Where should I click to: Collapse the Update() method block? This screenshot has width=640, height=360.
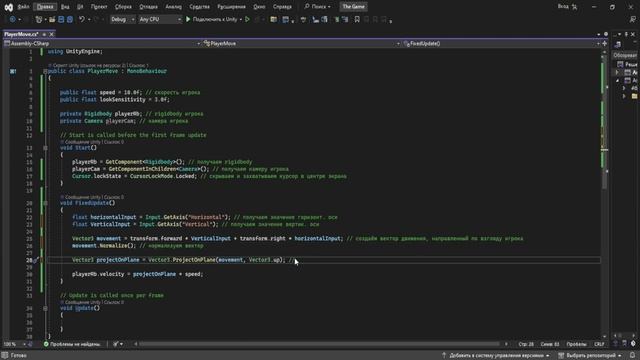point(45,308)
